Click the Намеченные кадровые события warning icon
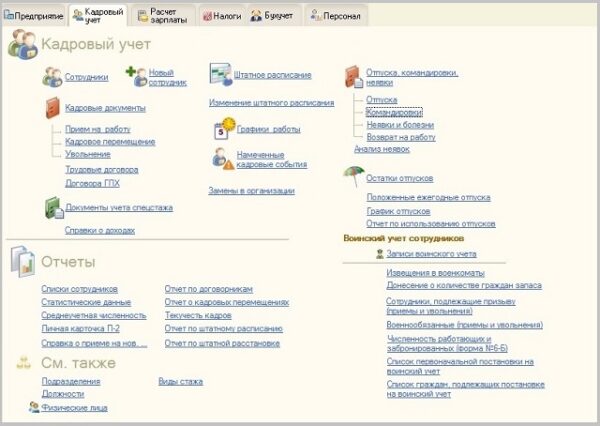The image size is (600, 426). pyautogui.click(x=223, y=159)
